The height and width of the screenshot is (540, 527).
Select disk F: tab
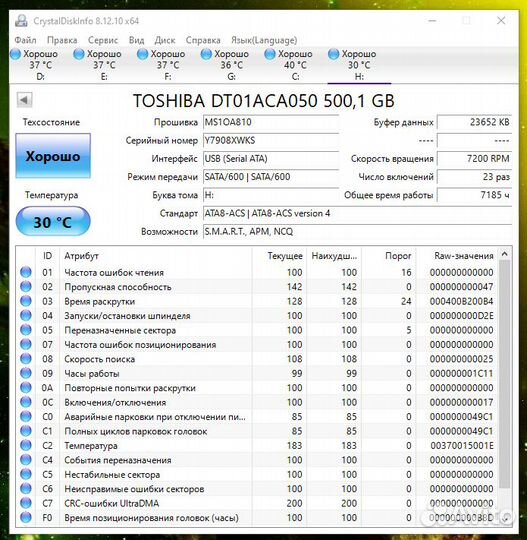tap(168, 65)
